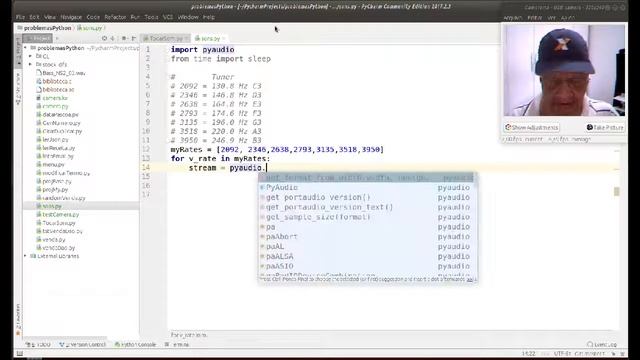The width and height of the screenshot is (640, 360).
Task: Open the Run menu
Action: [x=135, y=17]
